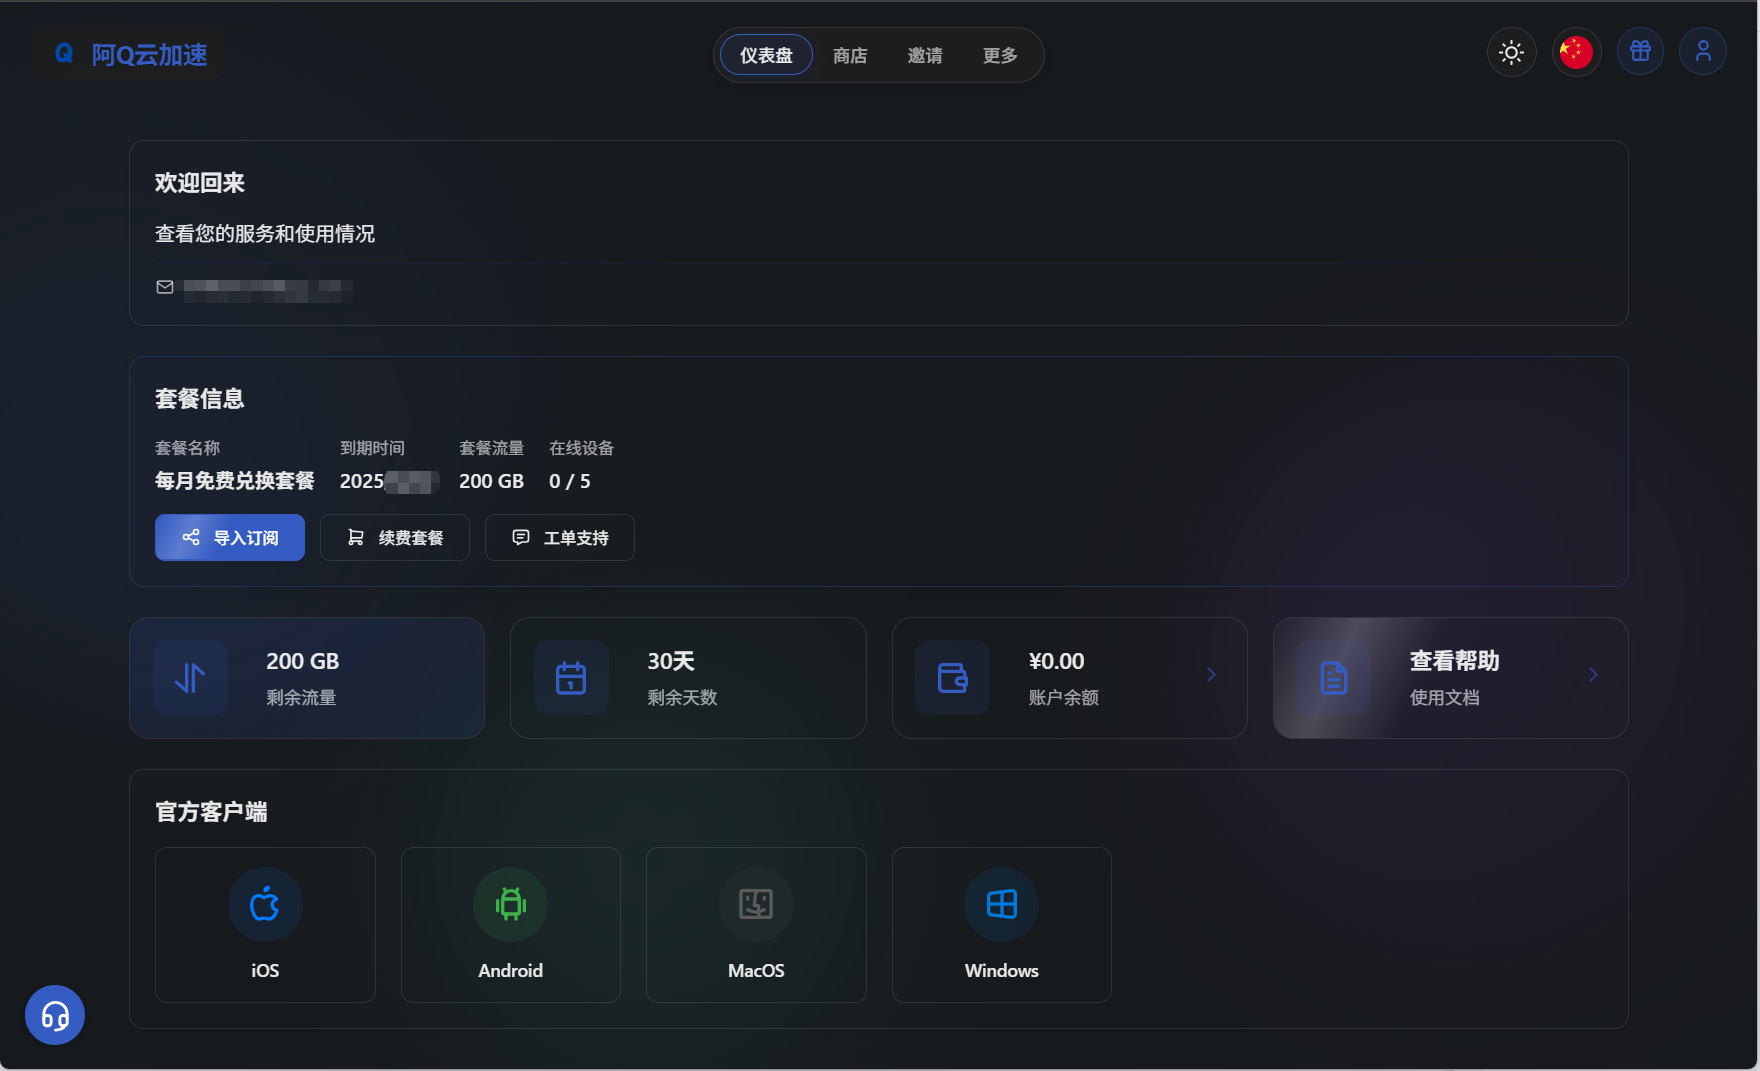Click the 续费套餐 button

(395, 538)
